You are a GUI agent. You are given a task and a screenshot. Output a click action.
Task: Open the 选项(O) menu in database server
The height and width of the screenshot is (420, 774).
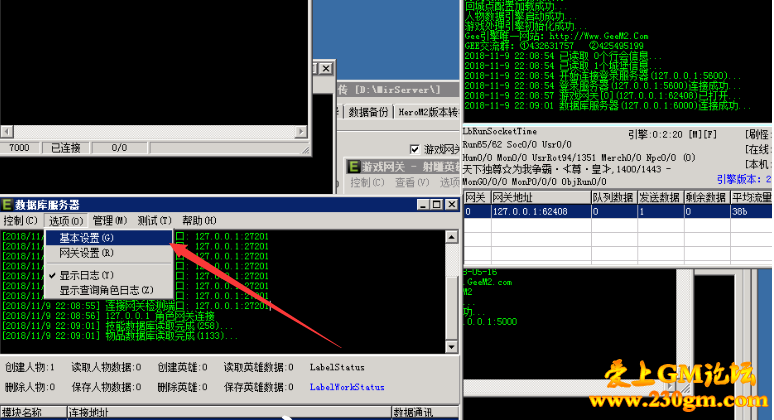point(66,221)
